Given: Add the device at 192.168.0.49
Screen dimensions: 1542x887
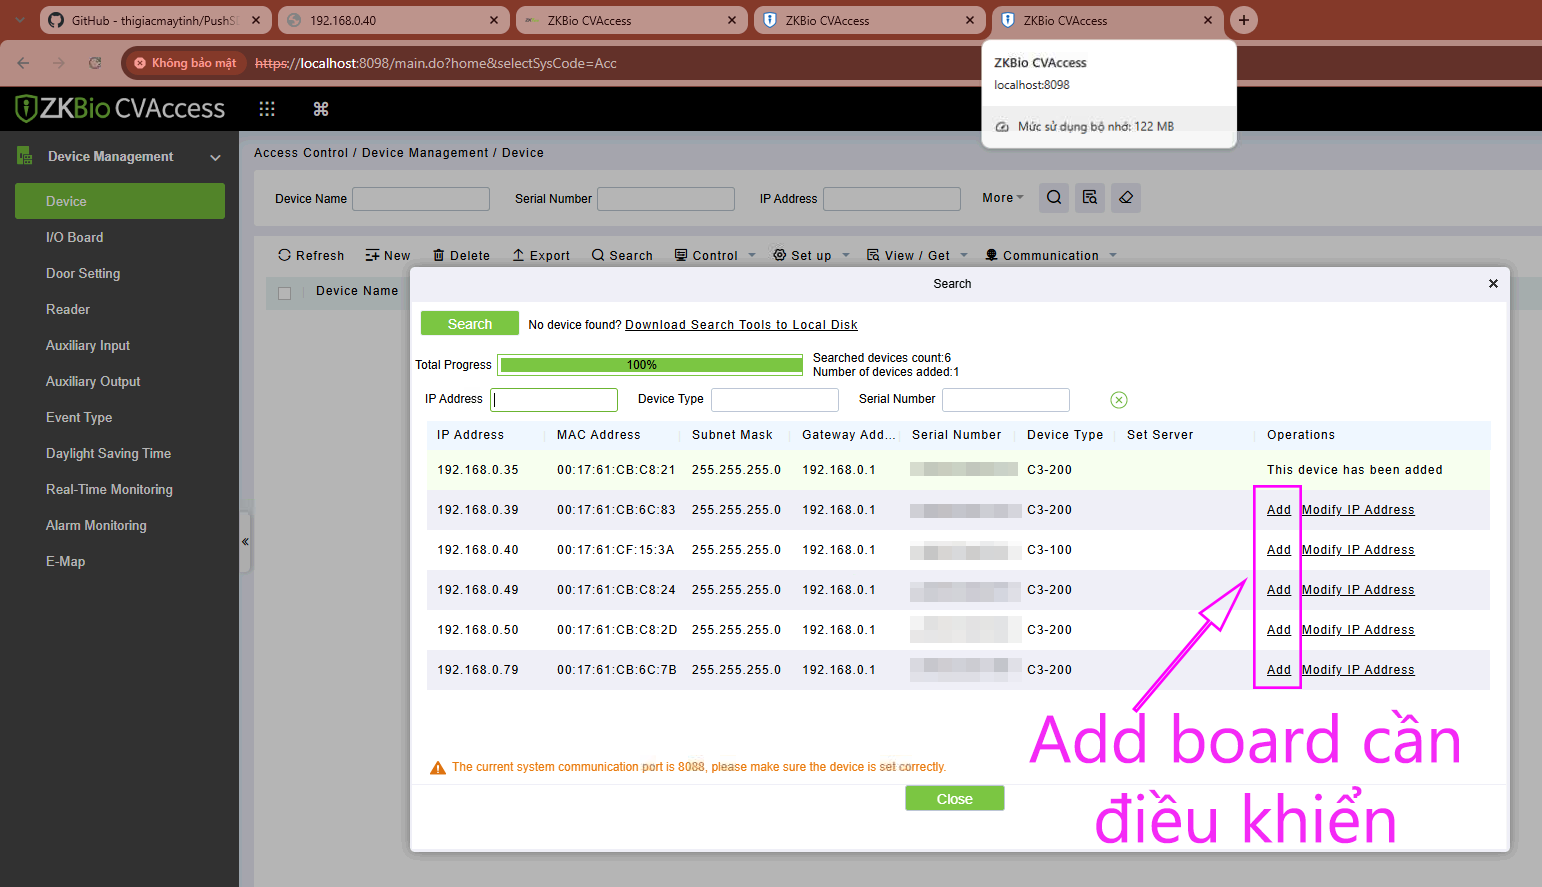Looking at the screenshot, I should pos(1279,590).
